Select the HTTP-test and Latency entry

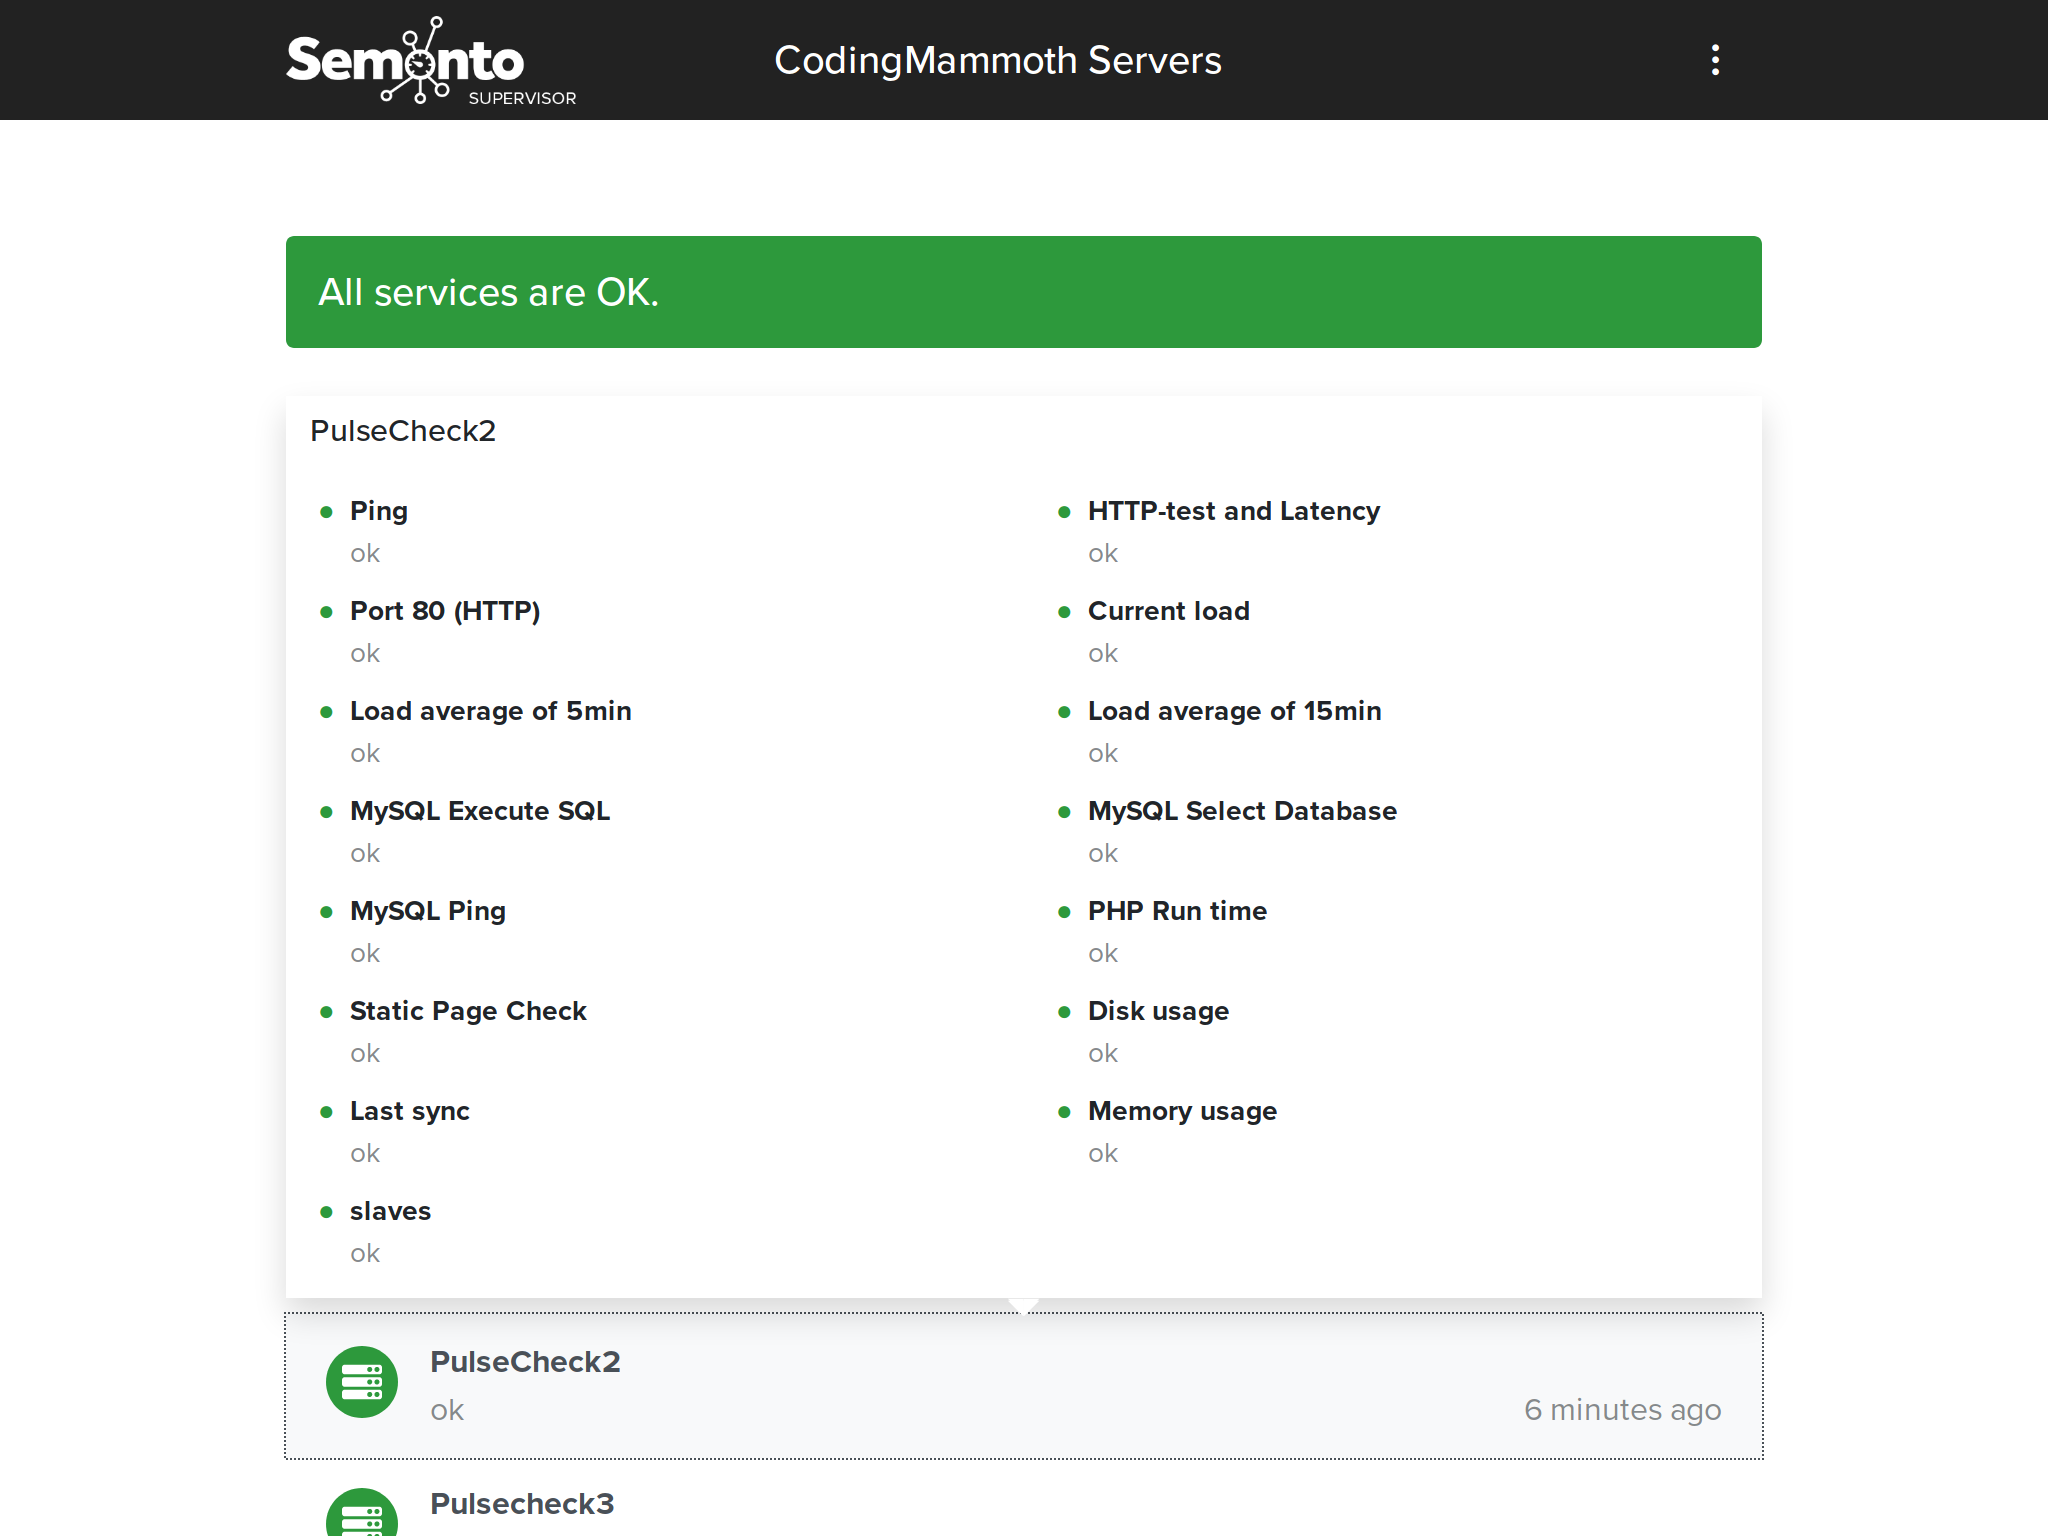pyautogui.click(x=1234, y=511)
